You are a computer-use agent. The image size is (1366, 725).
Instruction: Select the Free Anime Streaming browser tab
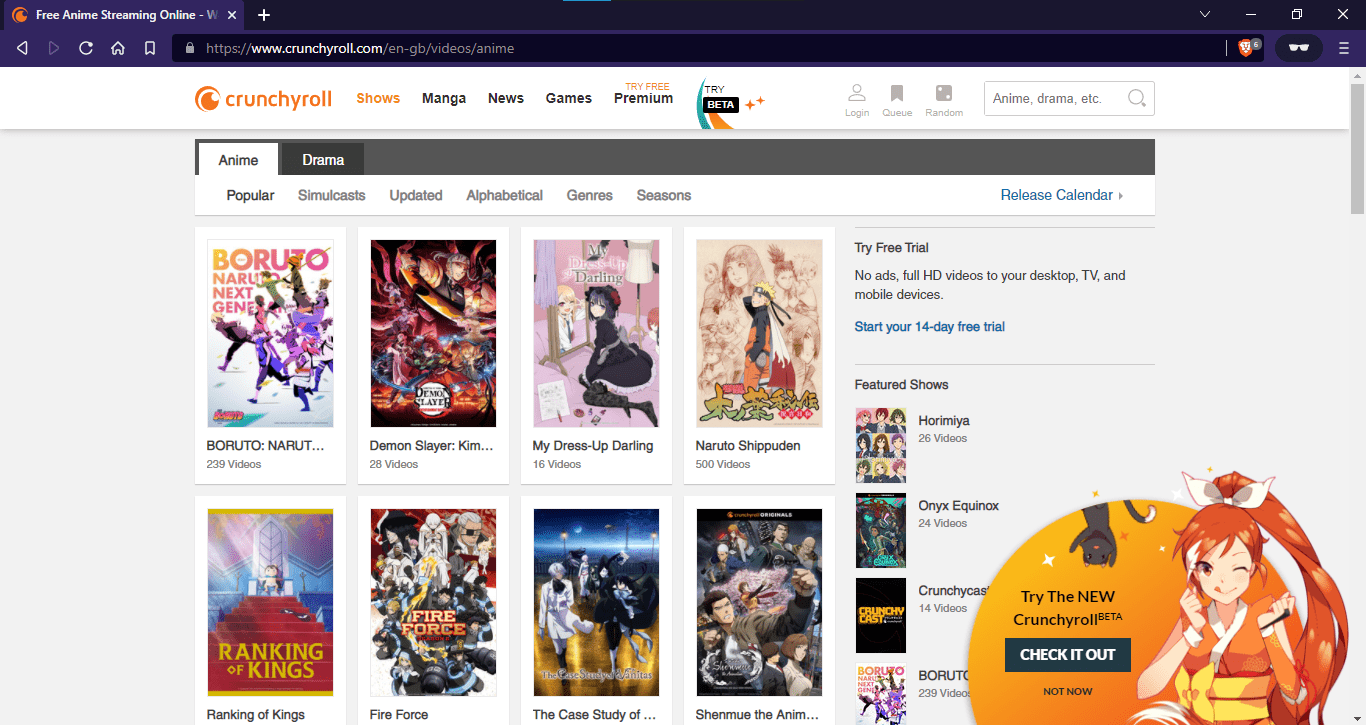(122, 15)
